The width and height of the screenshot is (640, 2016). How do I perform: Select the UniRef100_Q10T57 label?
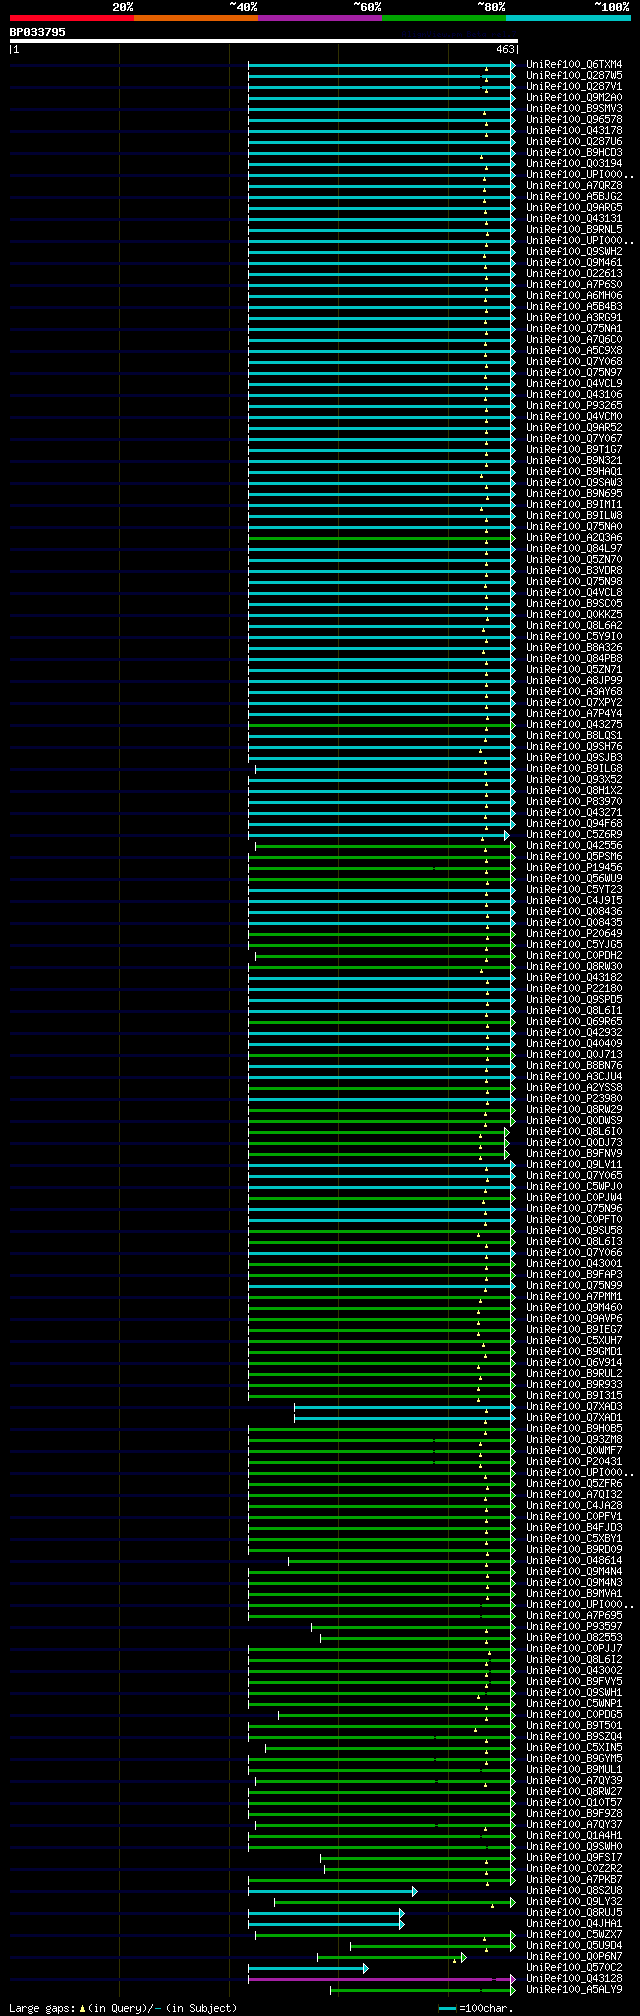coord(574,1802)
